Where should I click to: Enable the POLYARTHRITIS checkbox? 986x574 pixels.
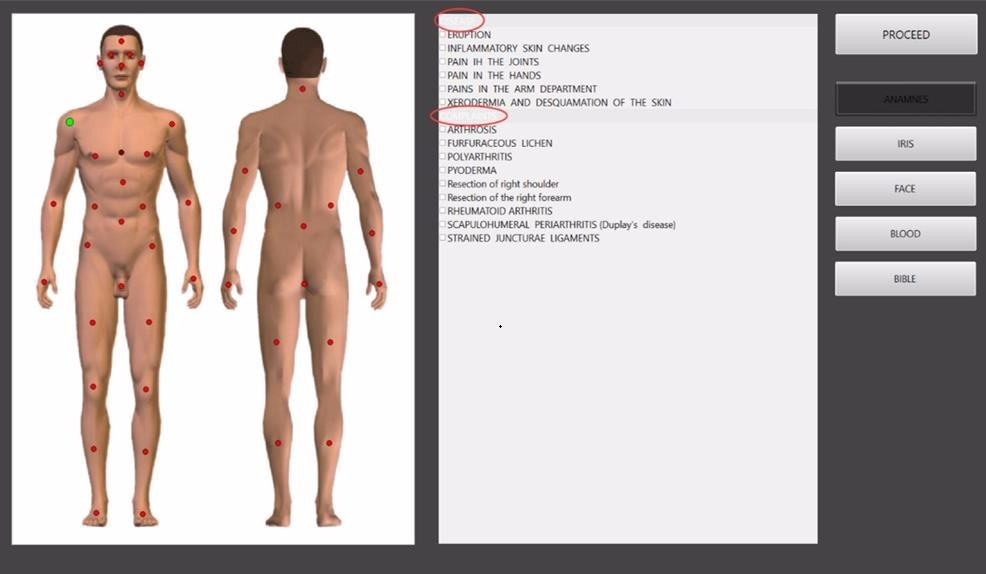click(443, 157)
